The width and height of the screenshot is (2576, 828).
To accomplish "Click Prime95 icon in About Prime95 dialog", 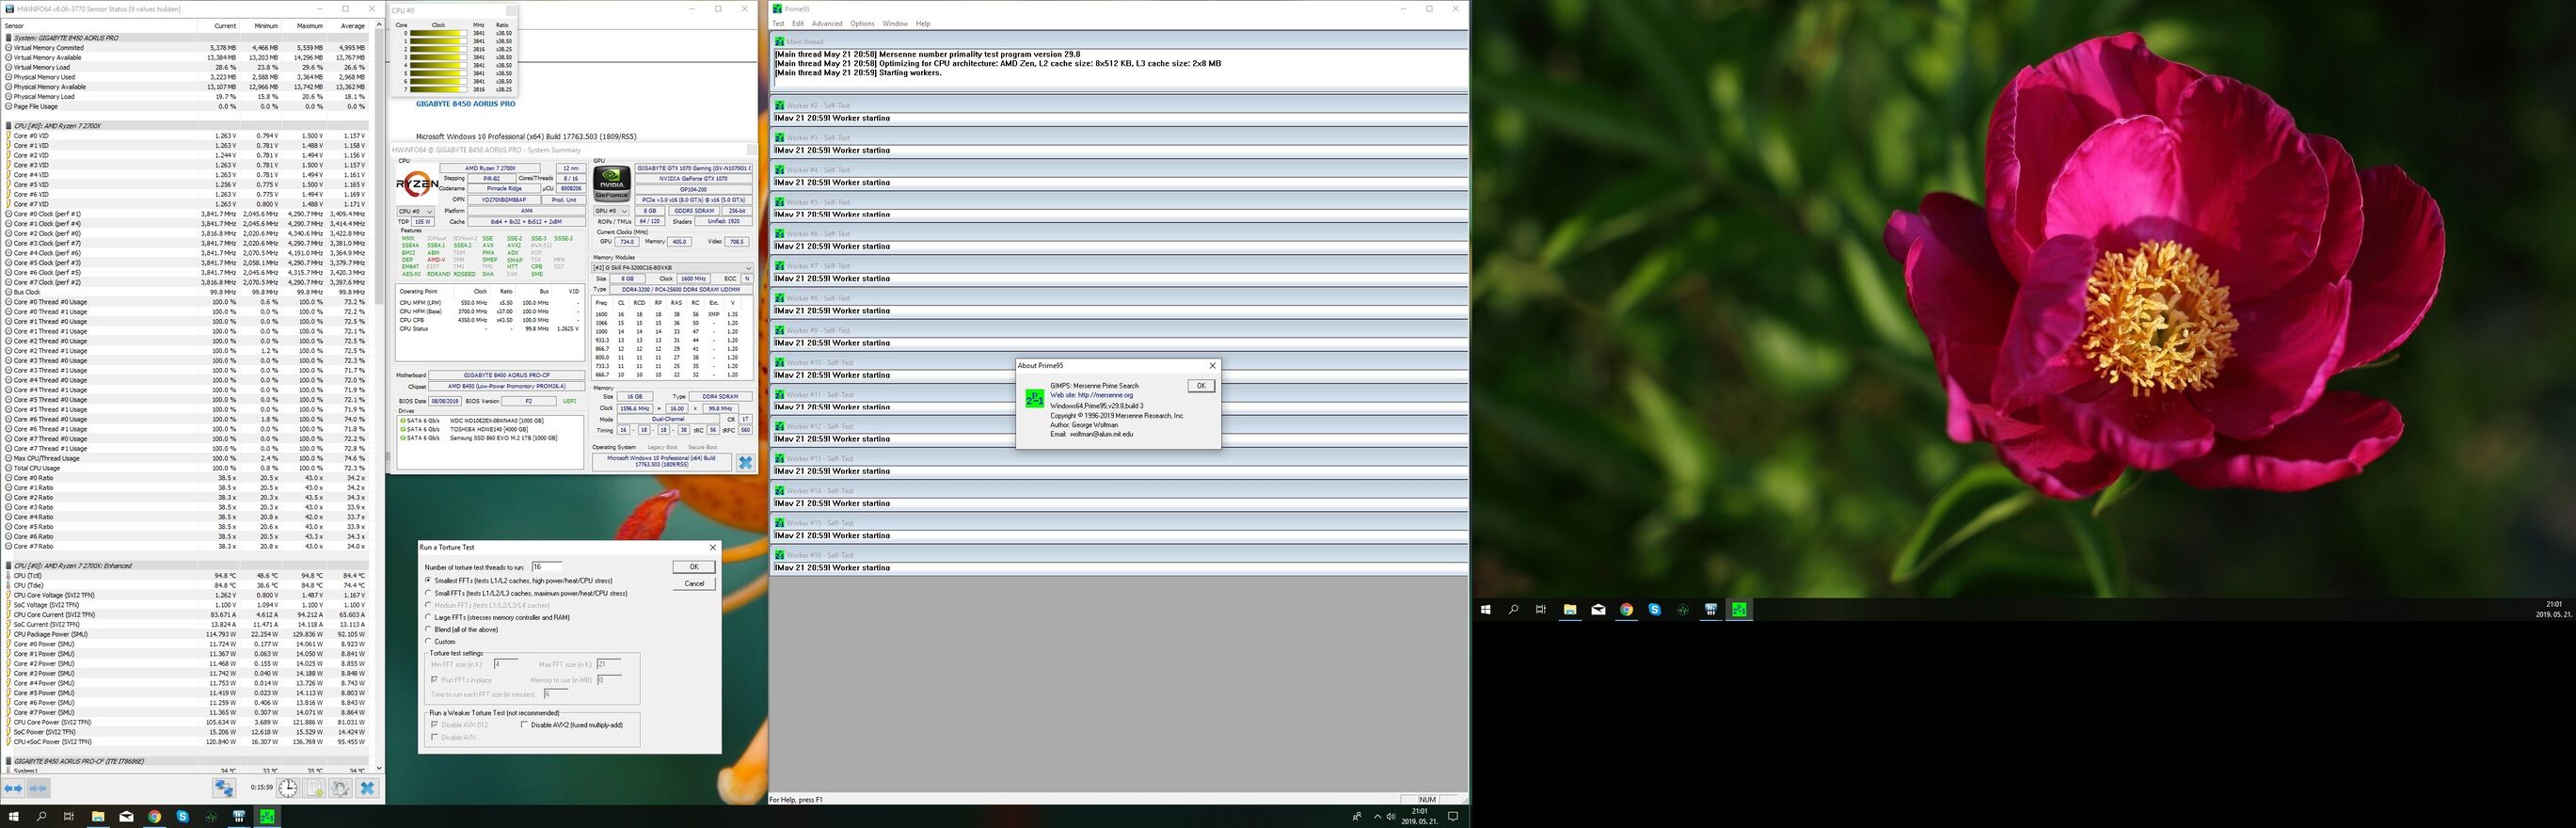I will [x=1034, y=398].
